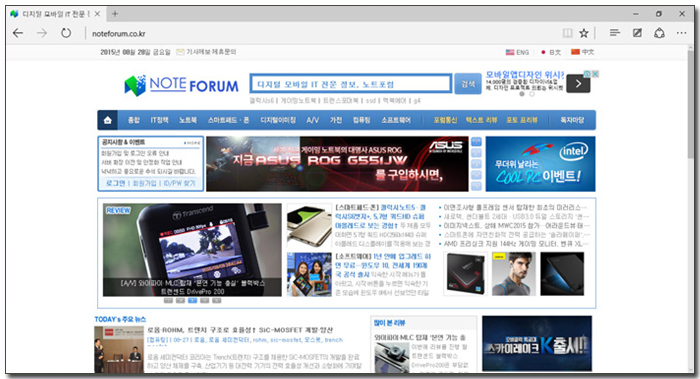This screenshot has height=379, width=700.
Task: Refresh the page with reload icon
Action: (66, 33)
